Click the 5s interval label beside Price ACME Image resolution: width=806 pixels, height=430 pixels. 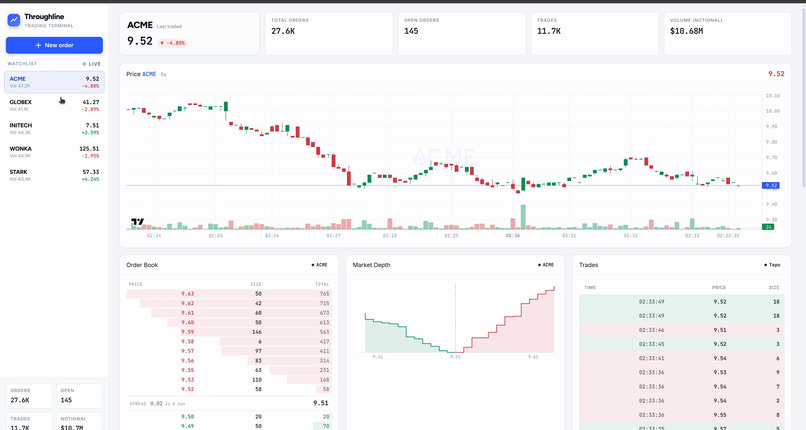point(163,74)
